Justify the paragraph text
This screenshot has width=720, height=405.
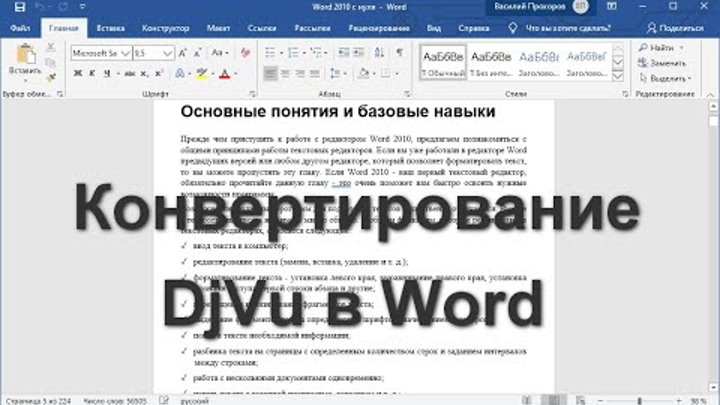coord(315,73)
